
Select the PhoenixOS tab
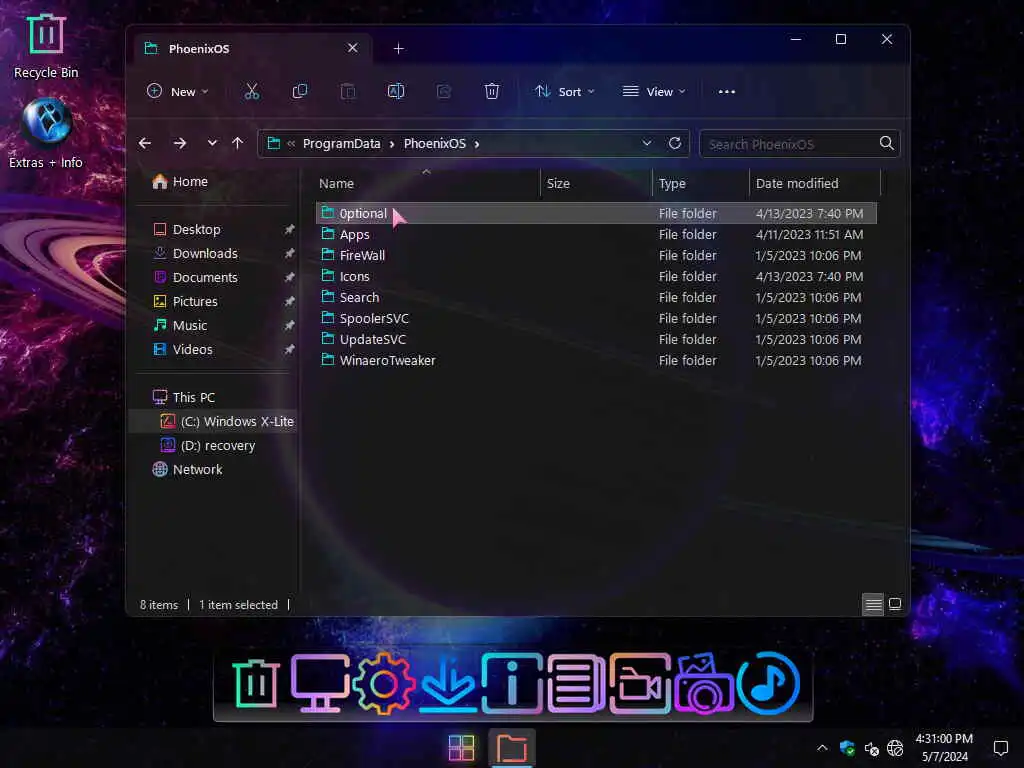click(x=253, y=48)
